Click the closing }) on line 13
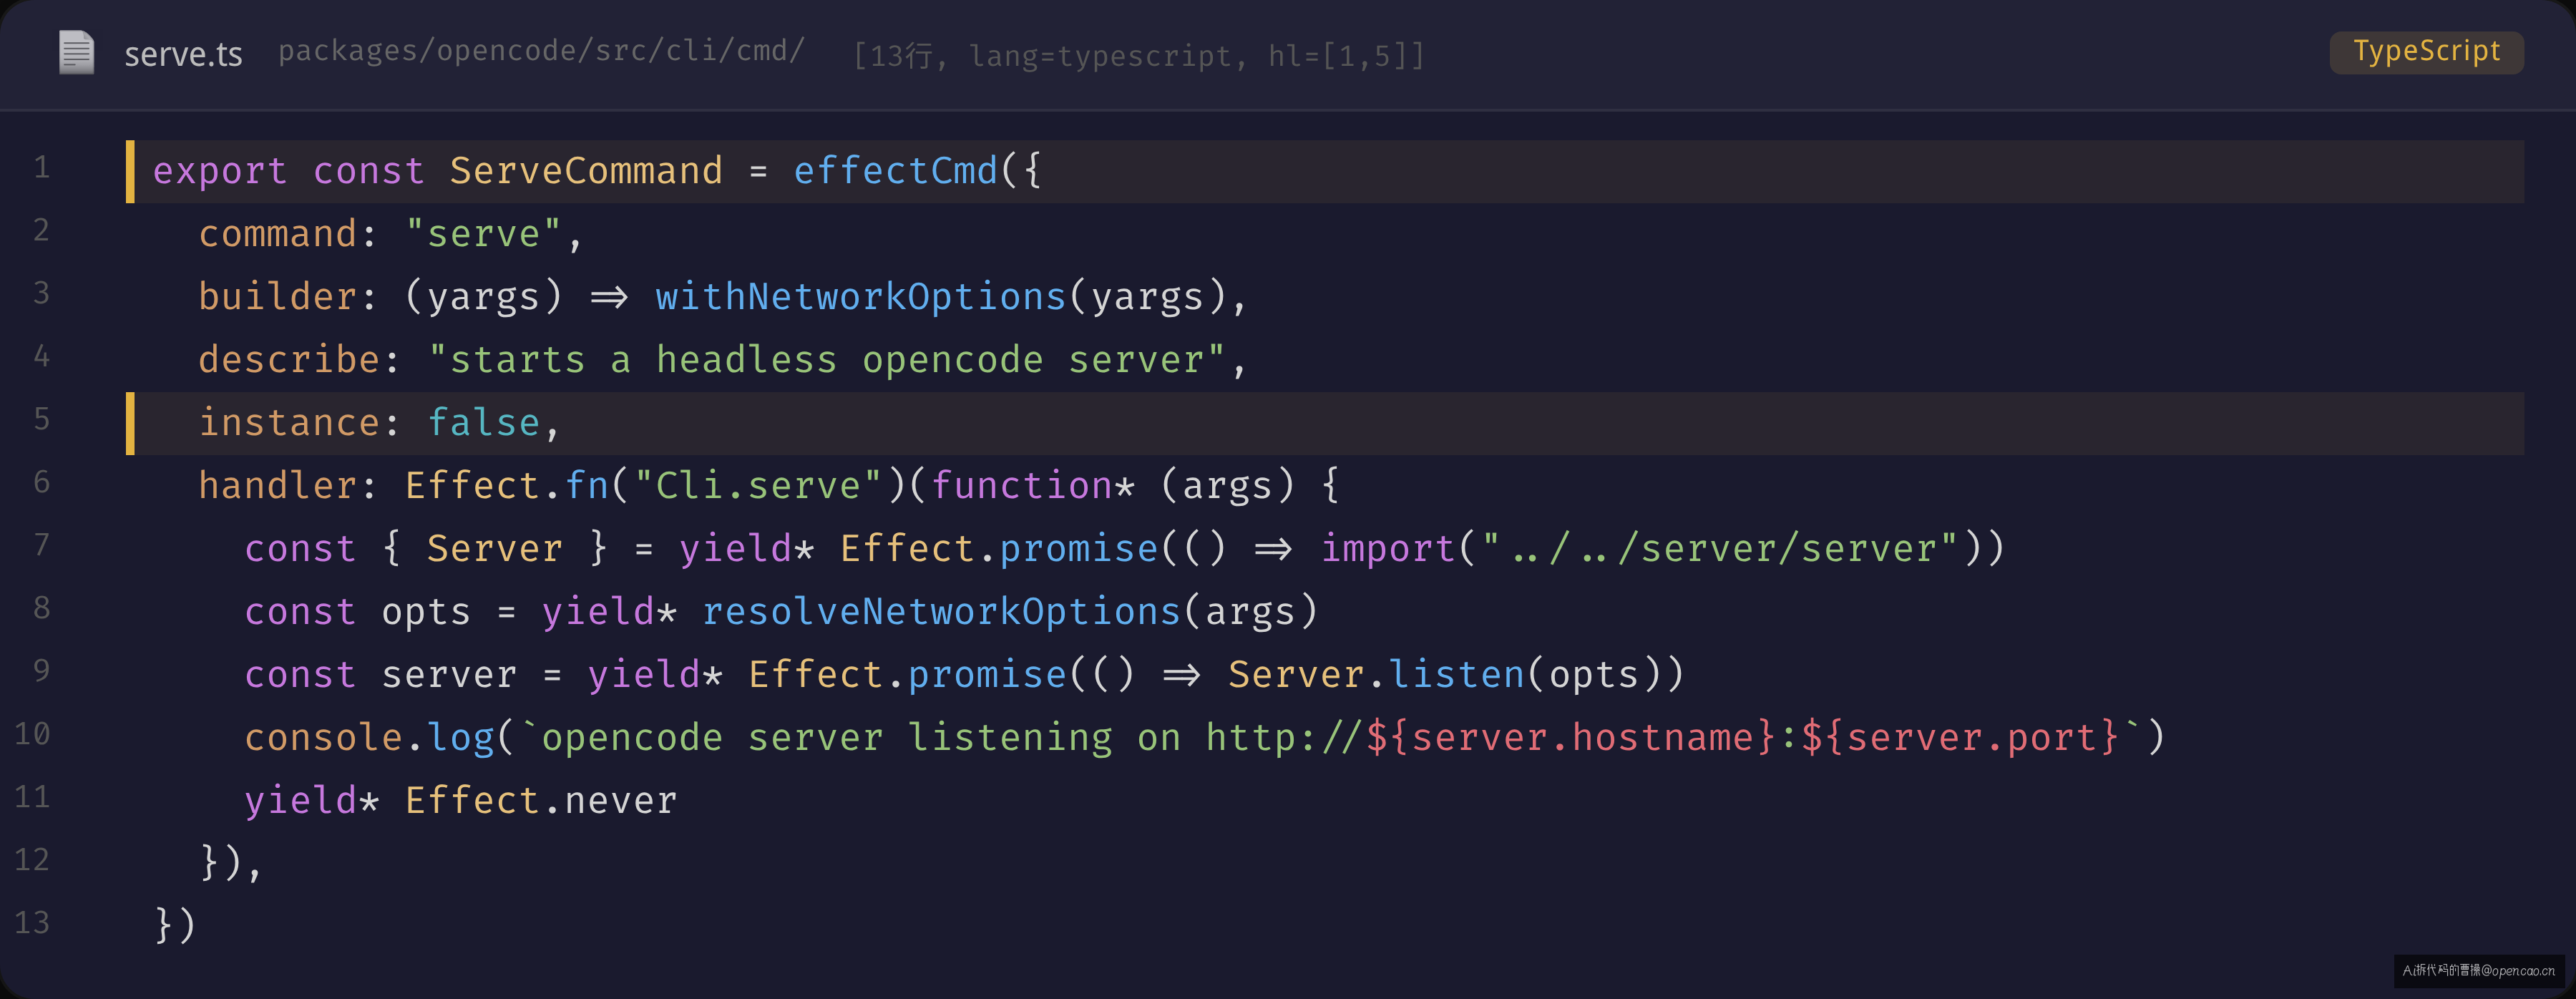The image size is (2576, 999). coord(175,926)
